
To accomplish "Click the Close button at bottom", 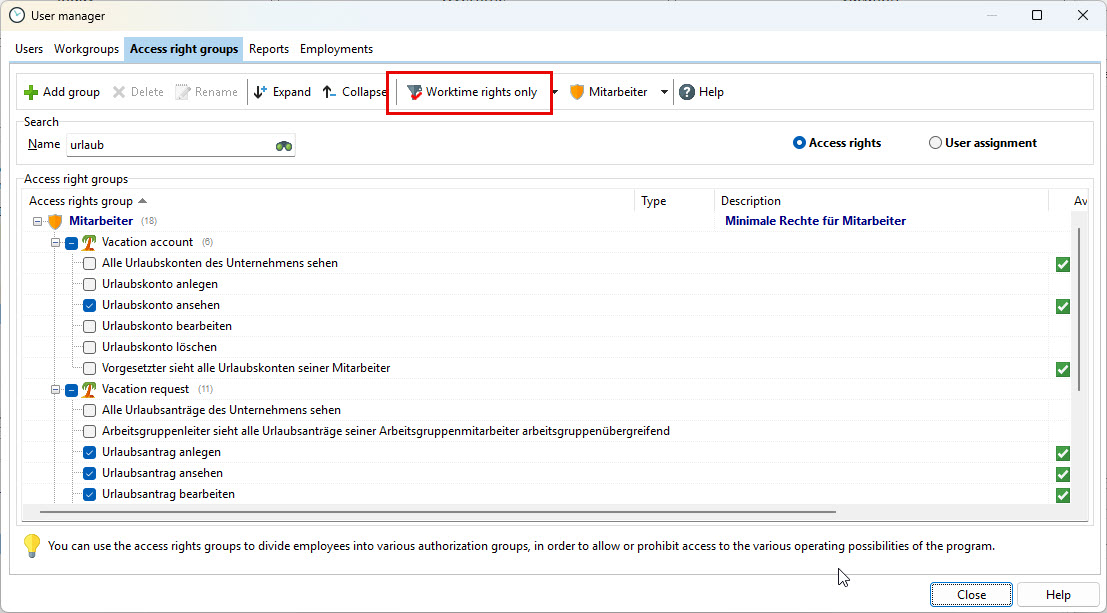I will [971, 594].
